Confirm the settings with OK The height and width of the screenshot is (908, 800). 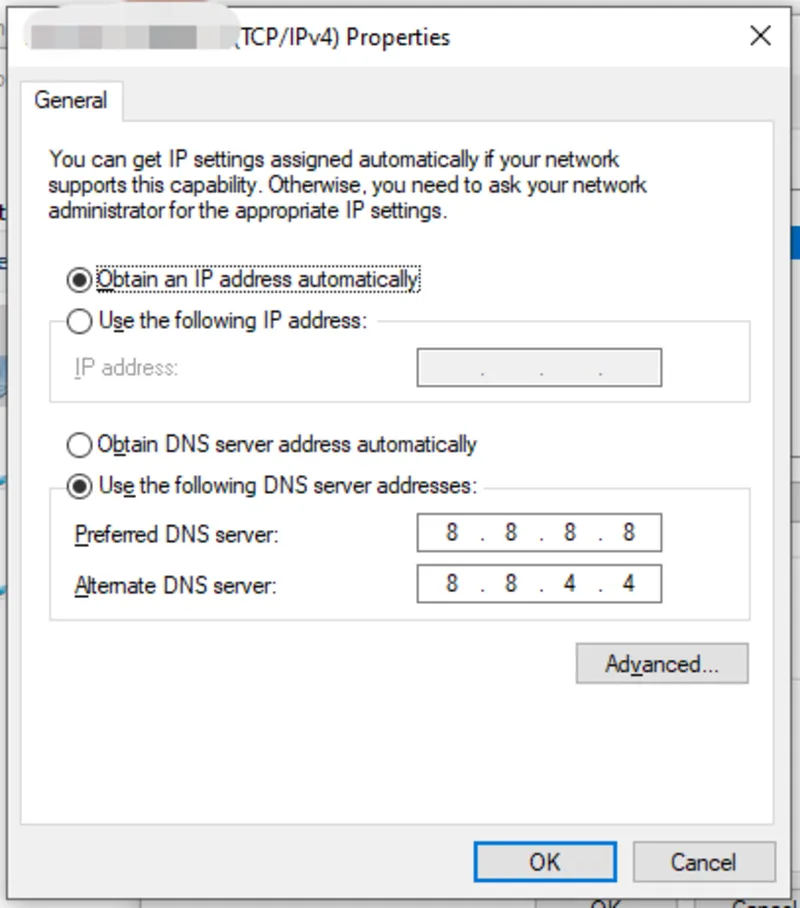(545, 862)
